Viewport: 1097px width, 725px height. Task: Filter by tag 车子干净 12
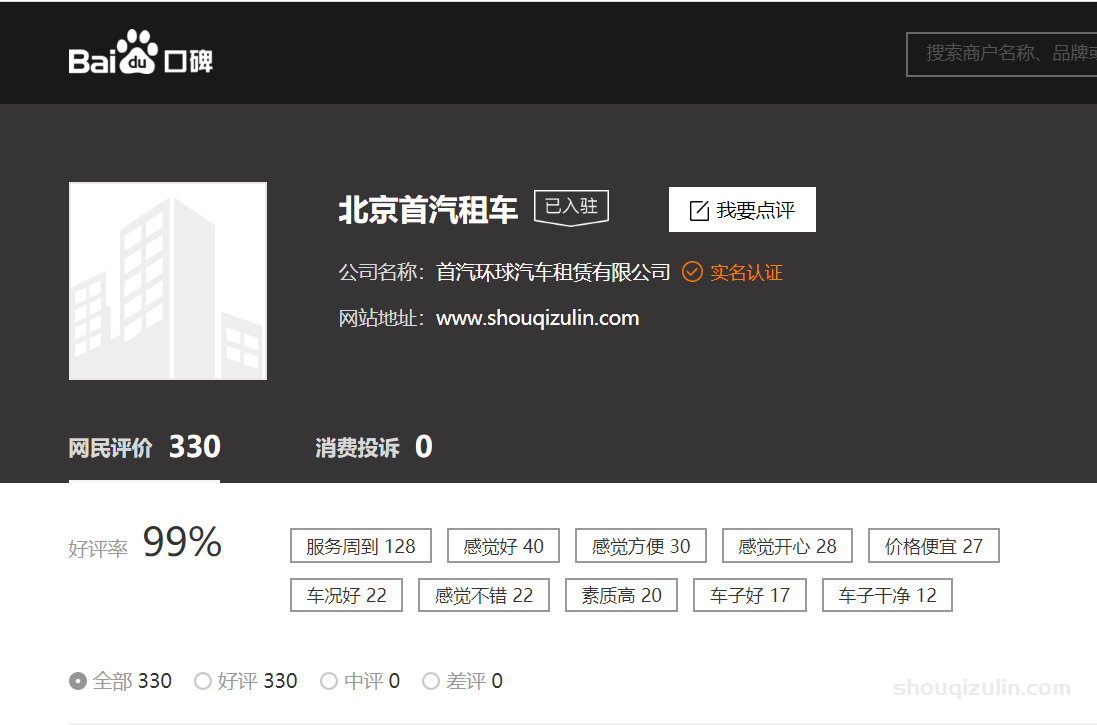tap(887, 595)
